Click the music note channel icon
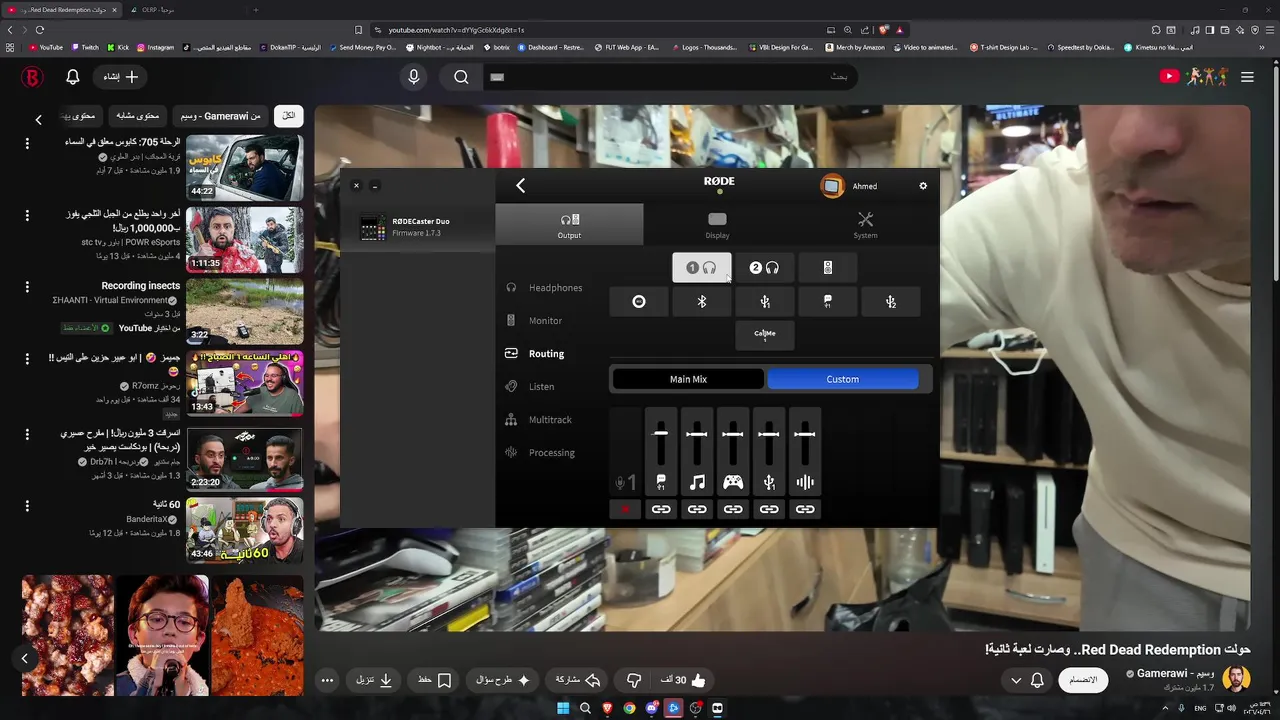 coord(697,483)
